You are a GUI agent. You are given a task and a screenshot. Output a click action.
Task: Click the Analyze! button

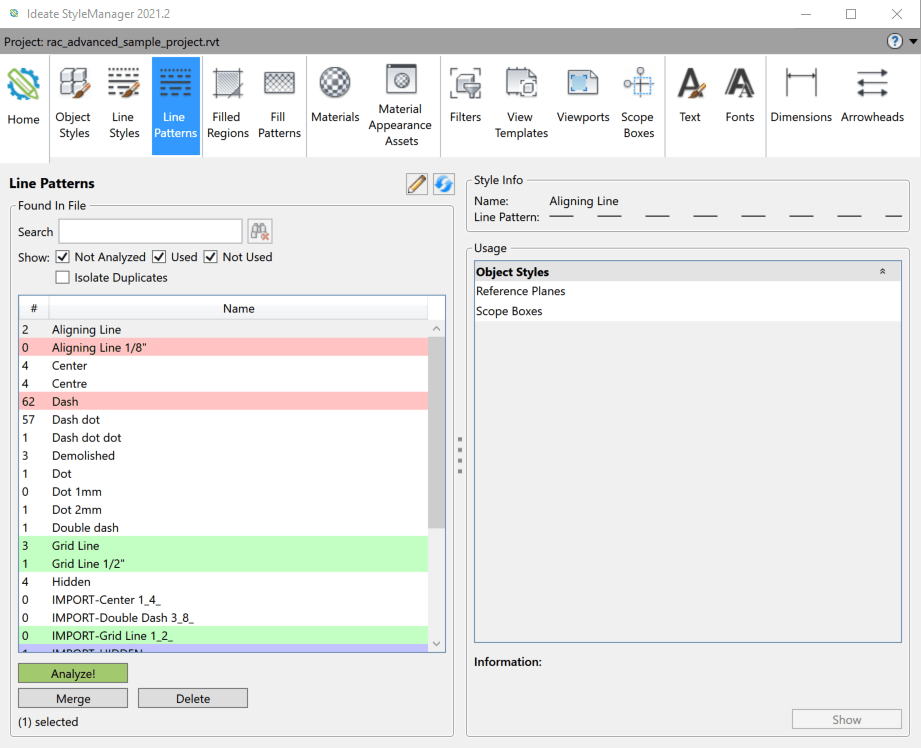pos(73,673)
